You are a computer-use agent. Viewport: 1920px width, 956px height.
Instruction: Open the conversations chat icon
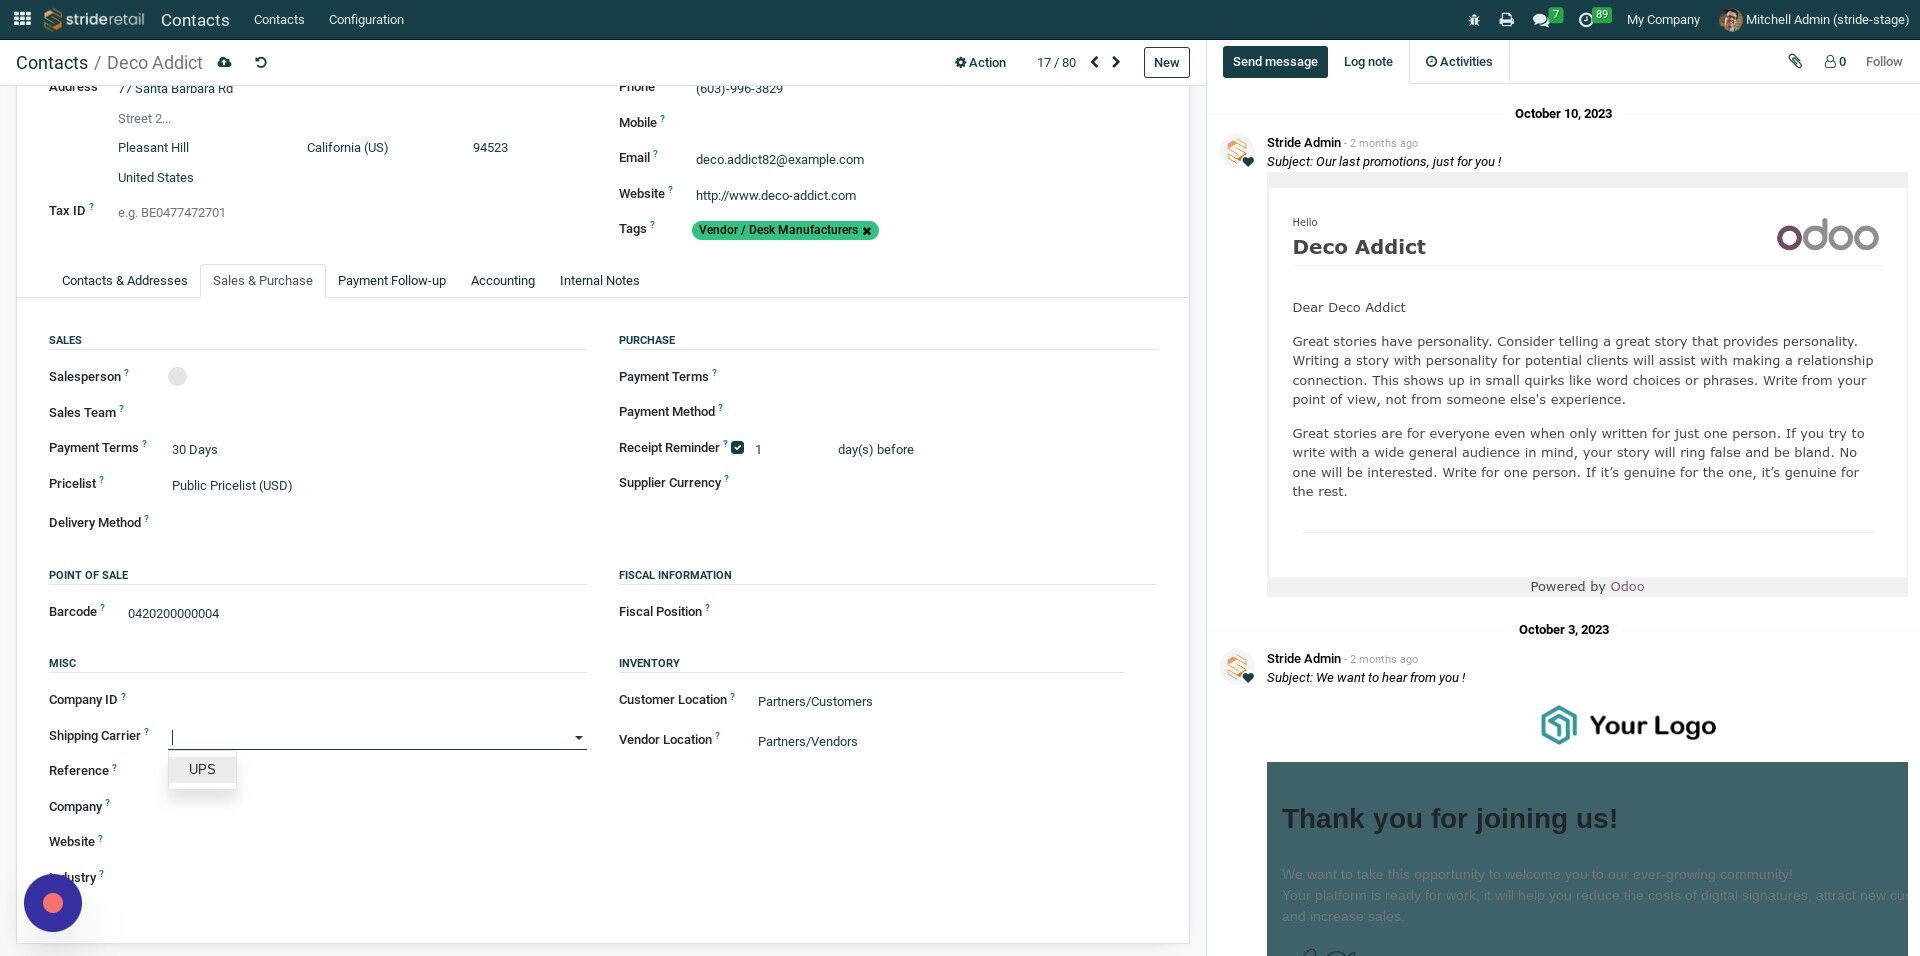(x=1541, y=20)
